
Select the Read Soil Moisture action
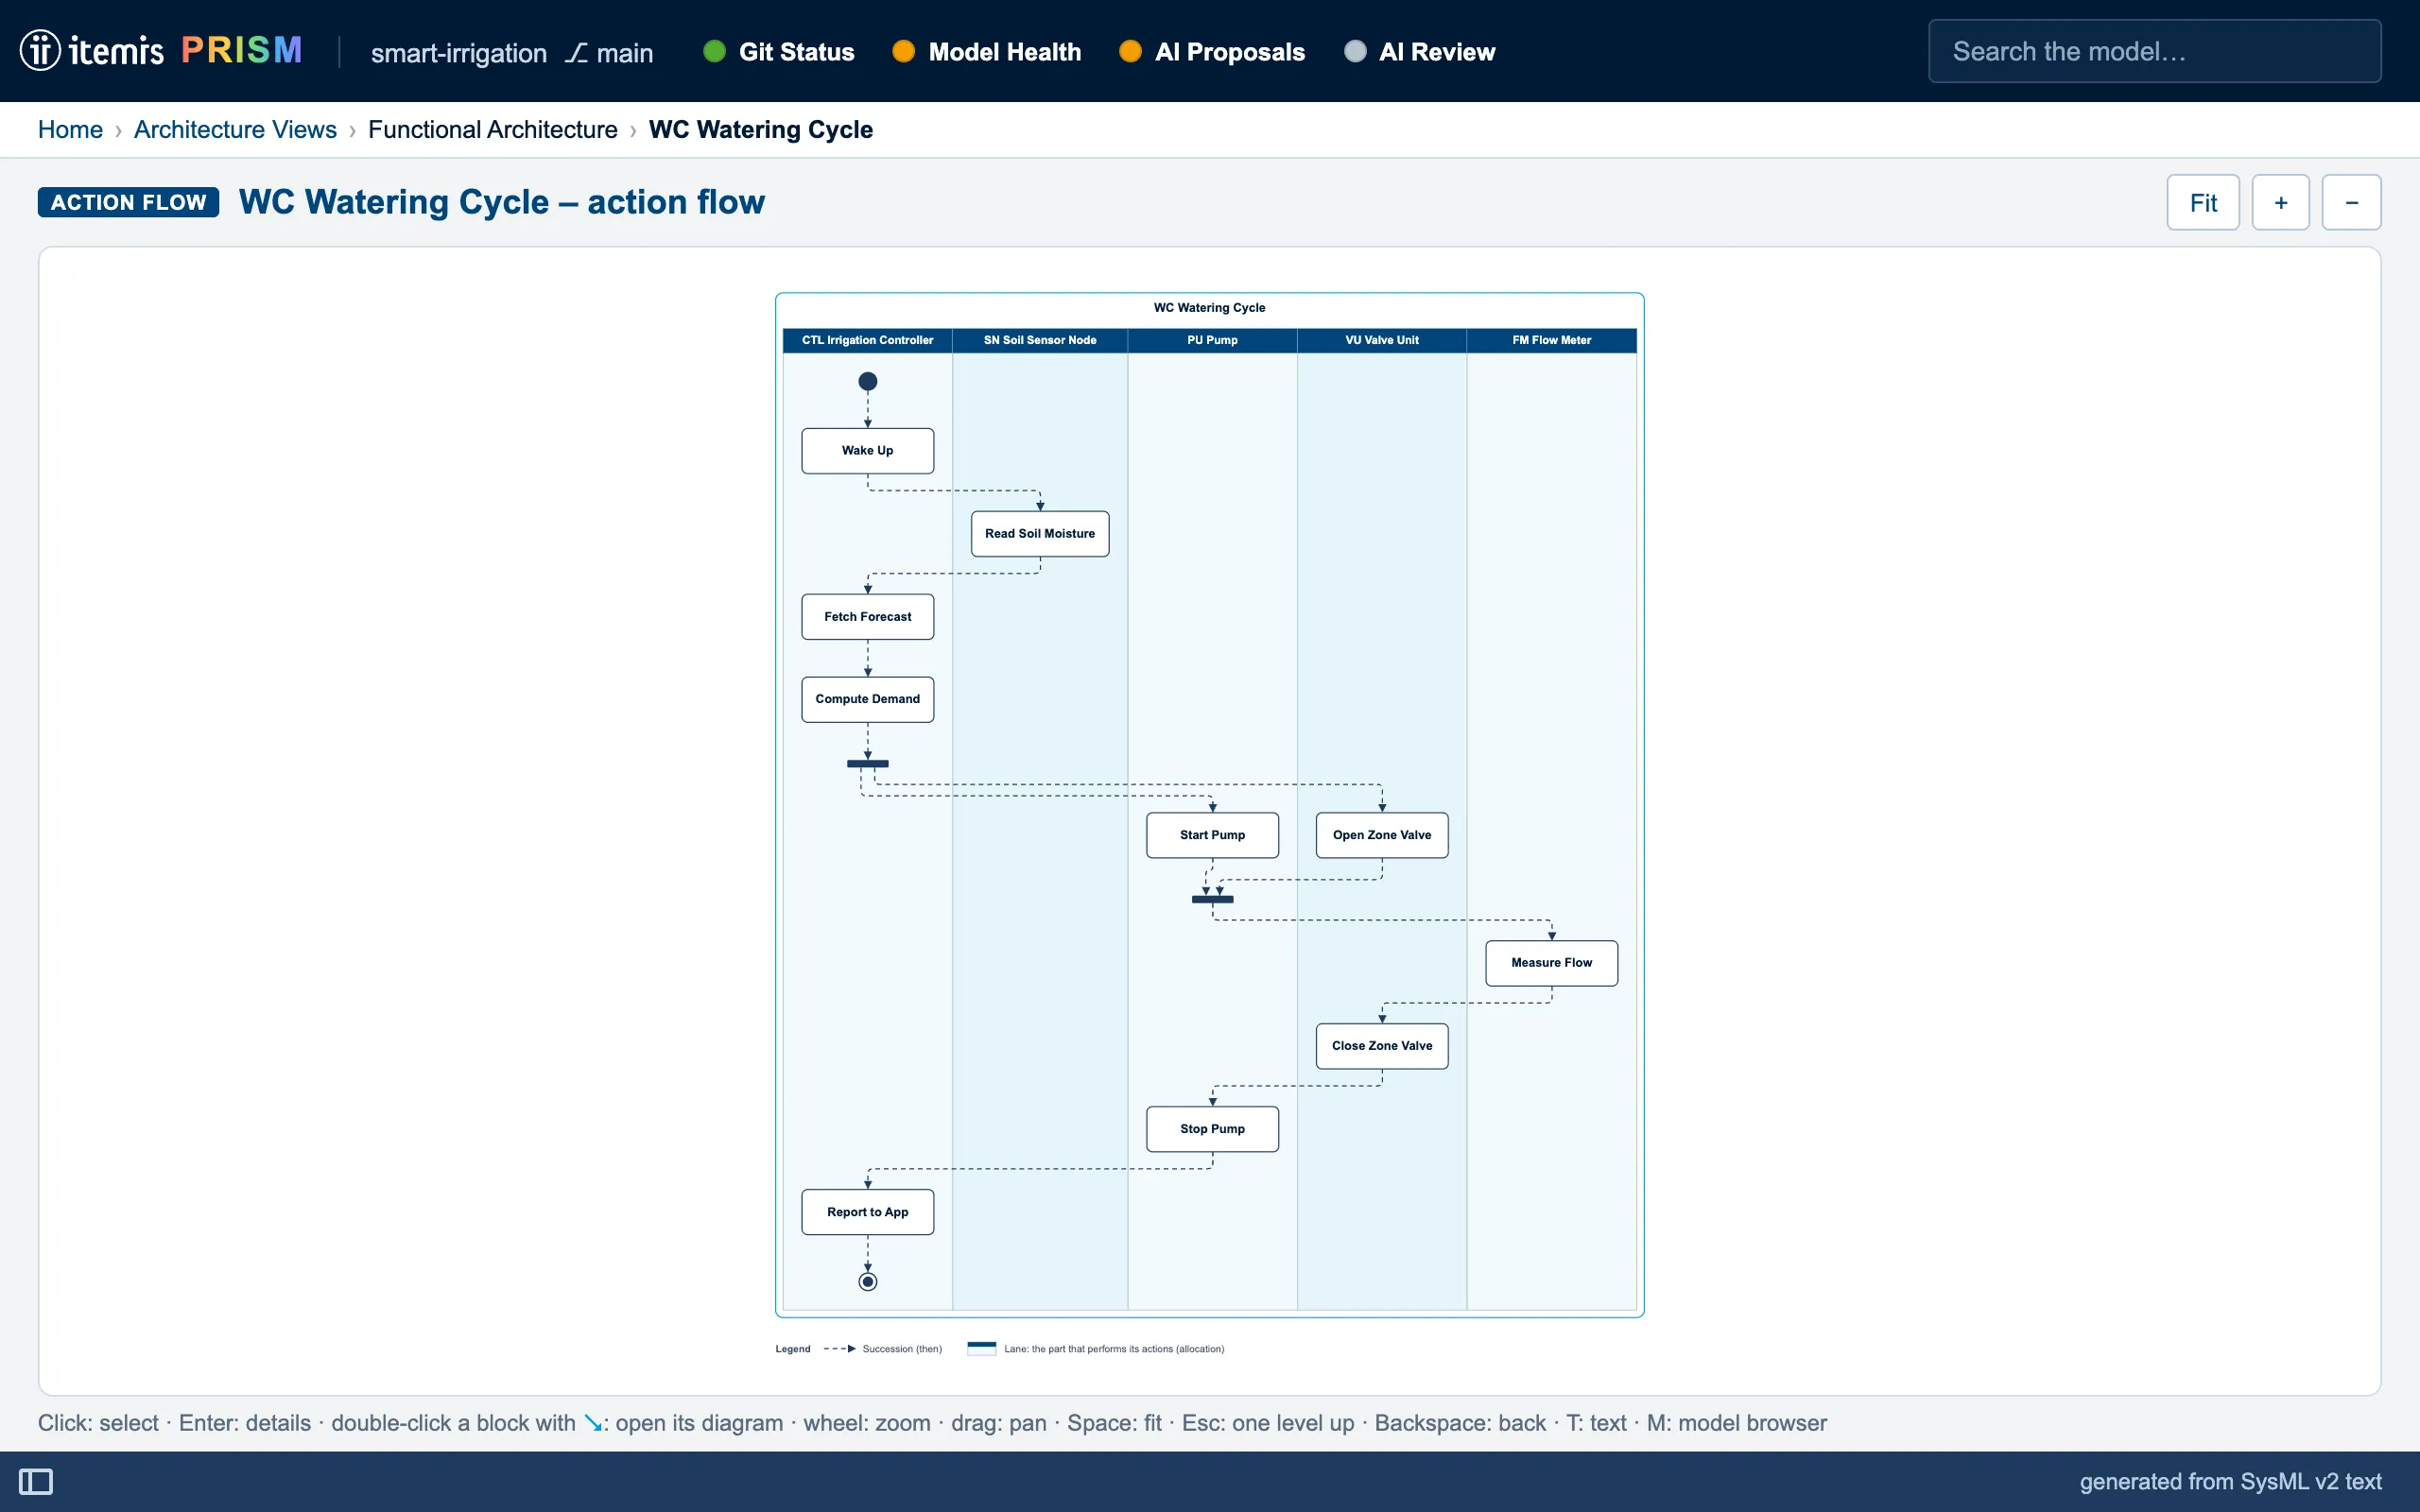click(1040, 534)
